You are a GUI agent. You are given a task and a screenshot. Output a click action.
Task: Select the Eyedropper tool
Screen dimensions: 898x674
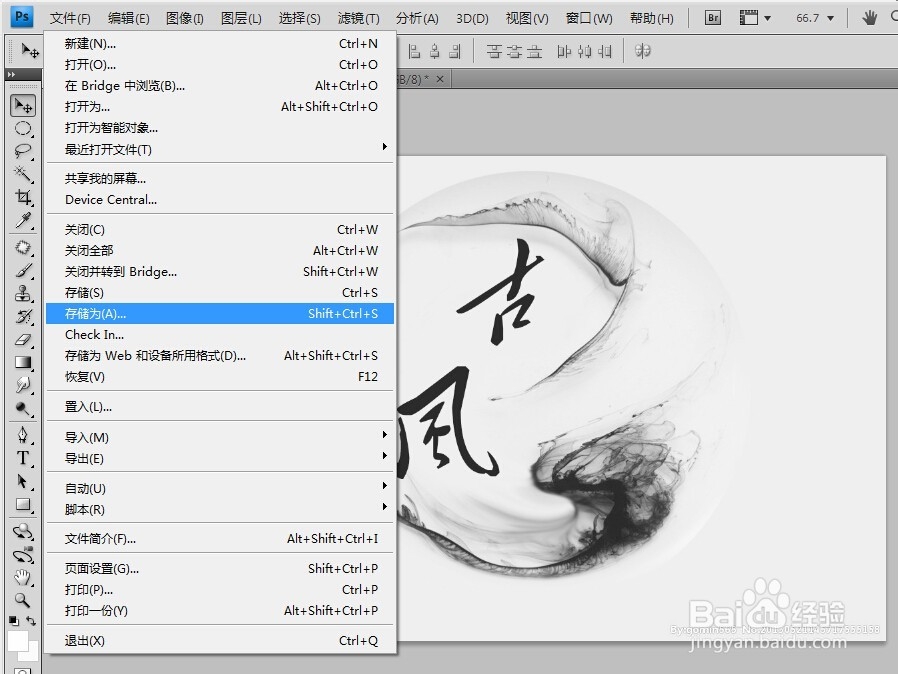point(24,220)
